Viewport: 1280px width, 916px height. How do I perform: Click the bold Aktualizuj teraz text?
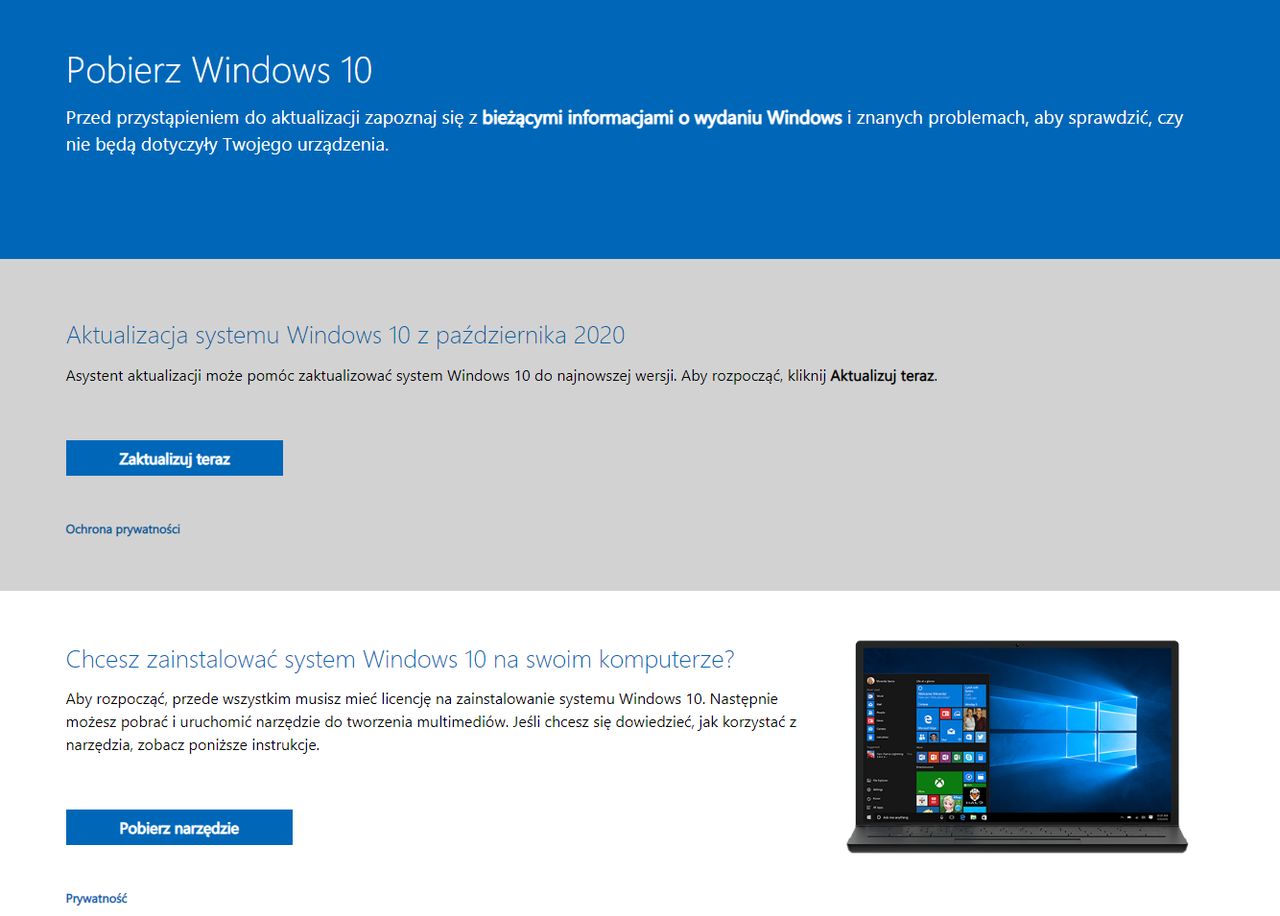[x=882, y=377]
